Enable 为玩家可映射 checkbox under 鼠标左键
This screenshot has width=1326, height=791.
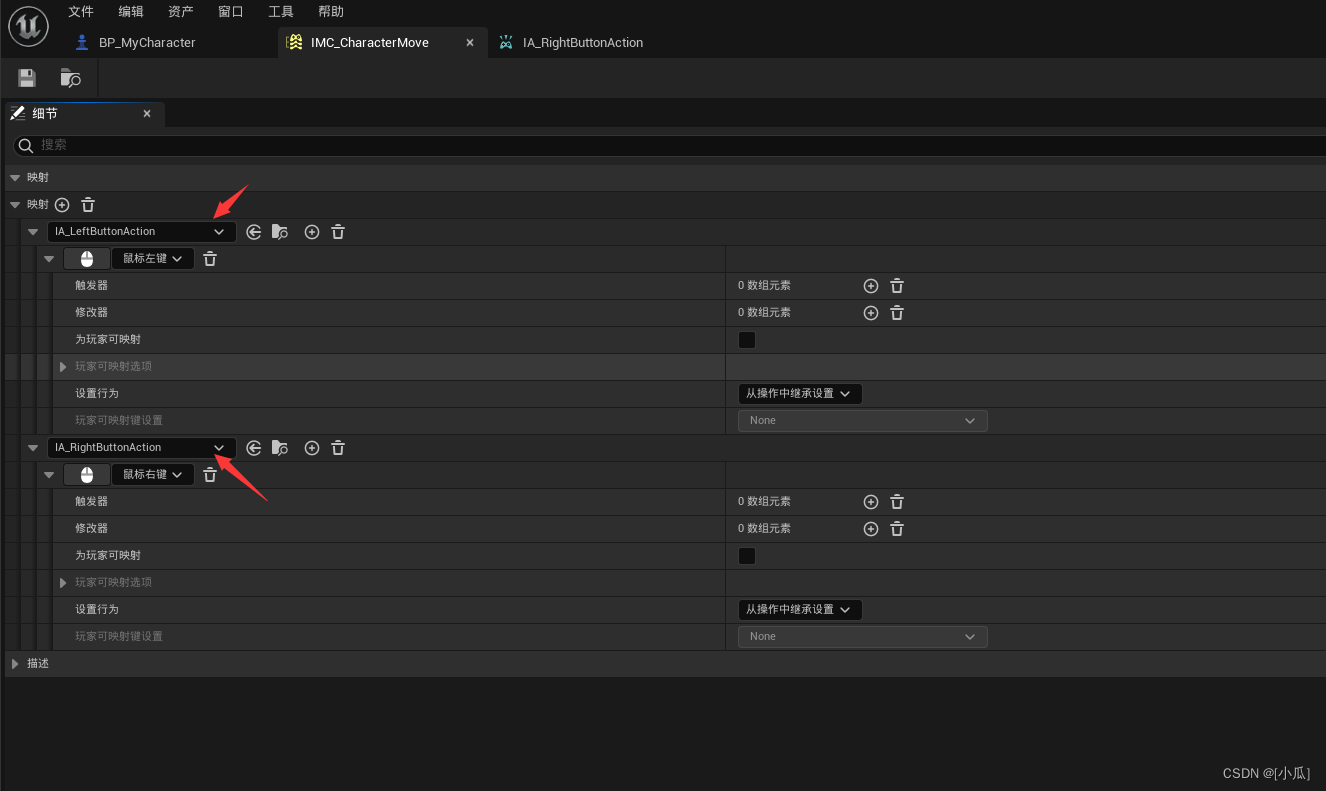click(747, 340)
